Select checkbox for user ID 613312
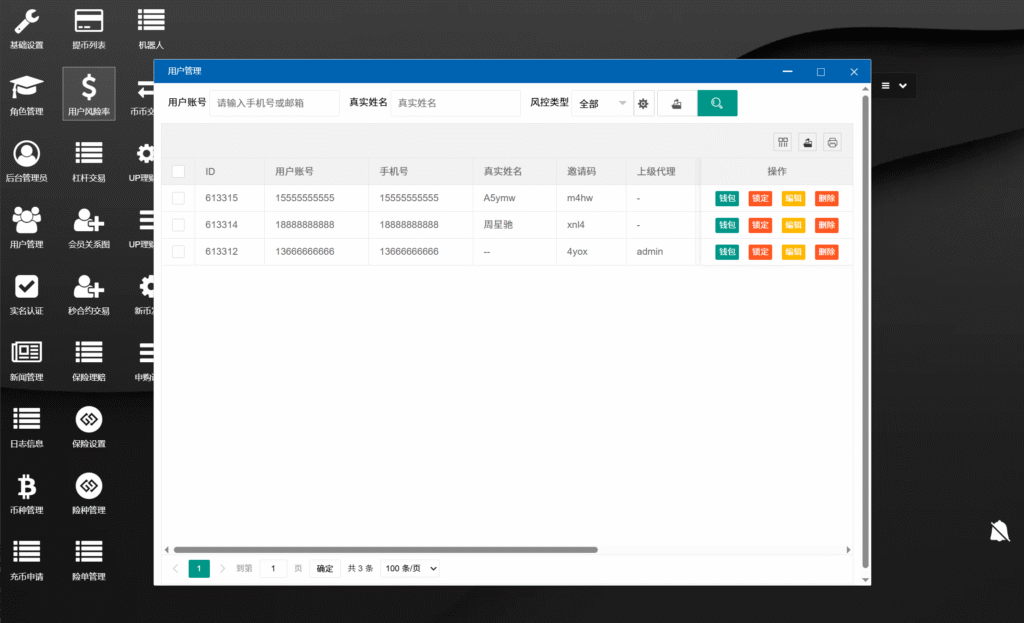The width and height of the screenshot is (1024, 623). click(x=178, y=251)
